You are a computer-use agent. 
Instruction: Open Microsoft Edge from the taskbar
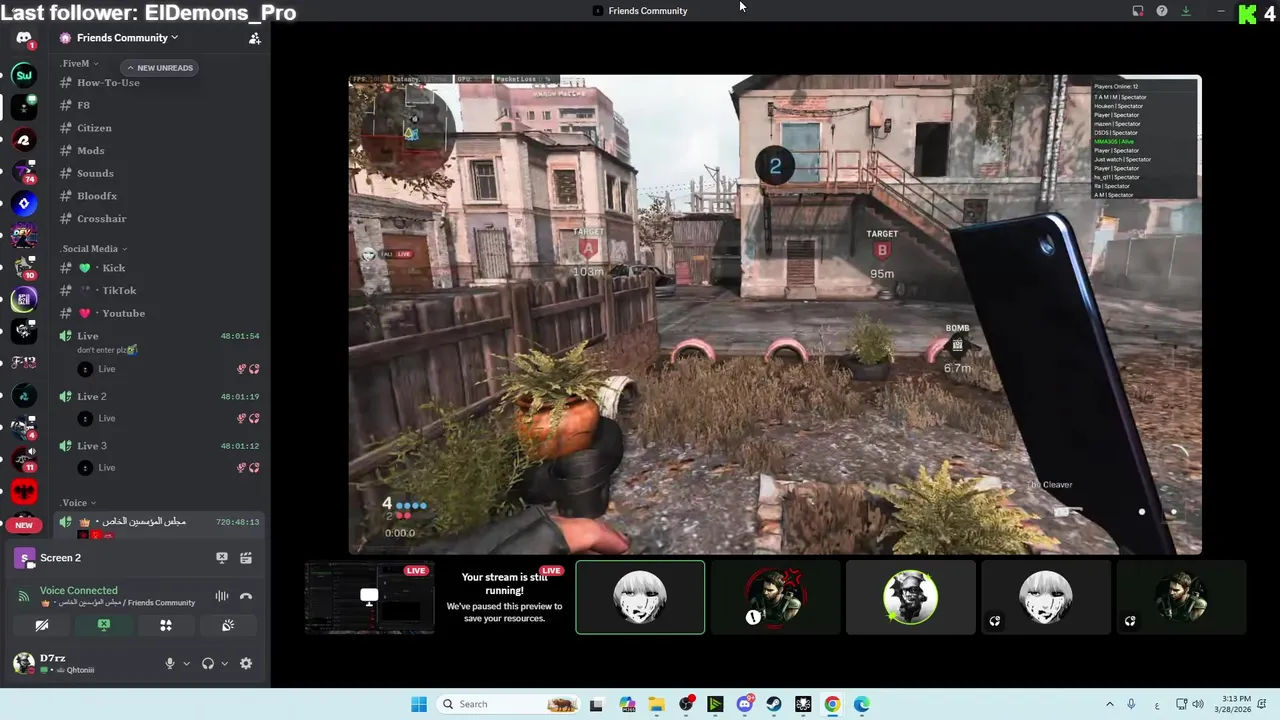point(862,704)
